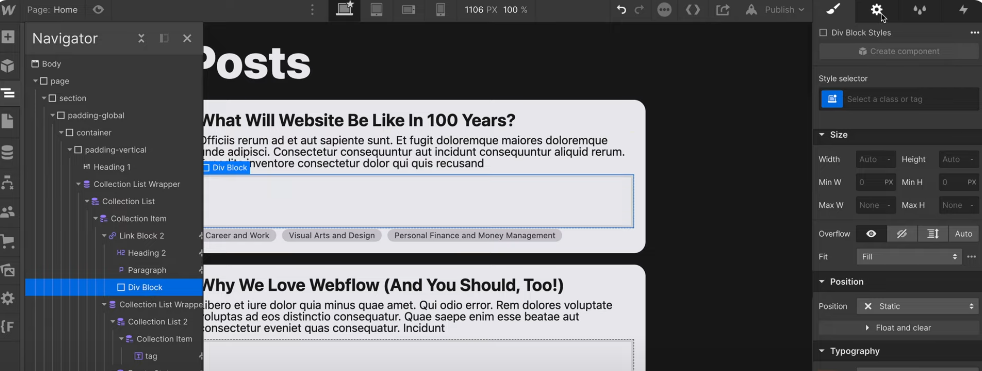
Task: Click the Career and Work tag
Action: [x=237, y=236]
